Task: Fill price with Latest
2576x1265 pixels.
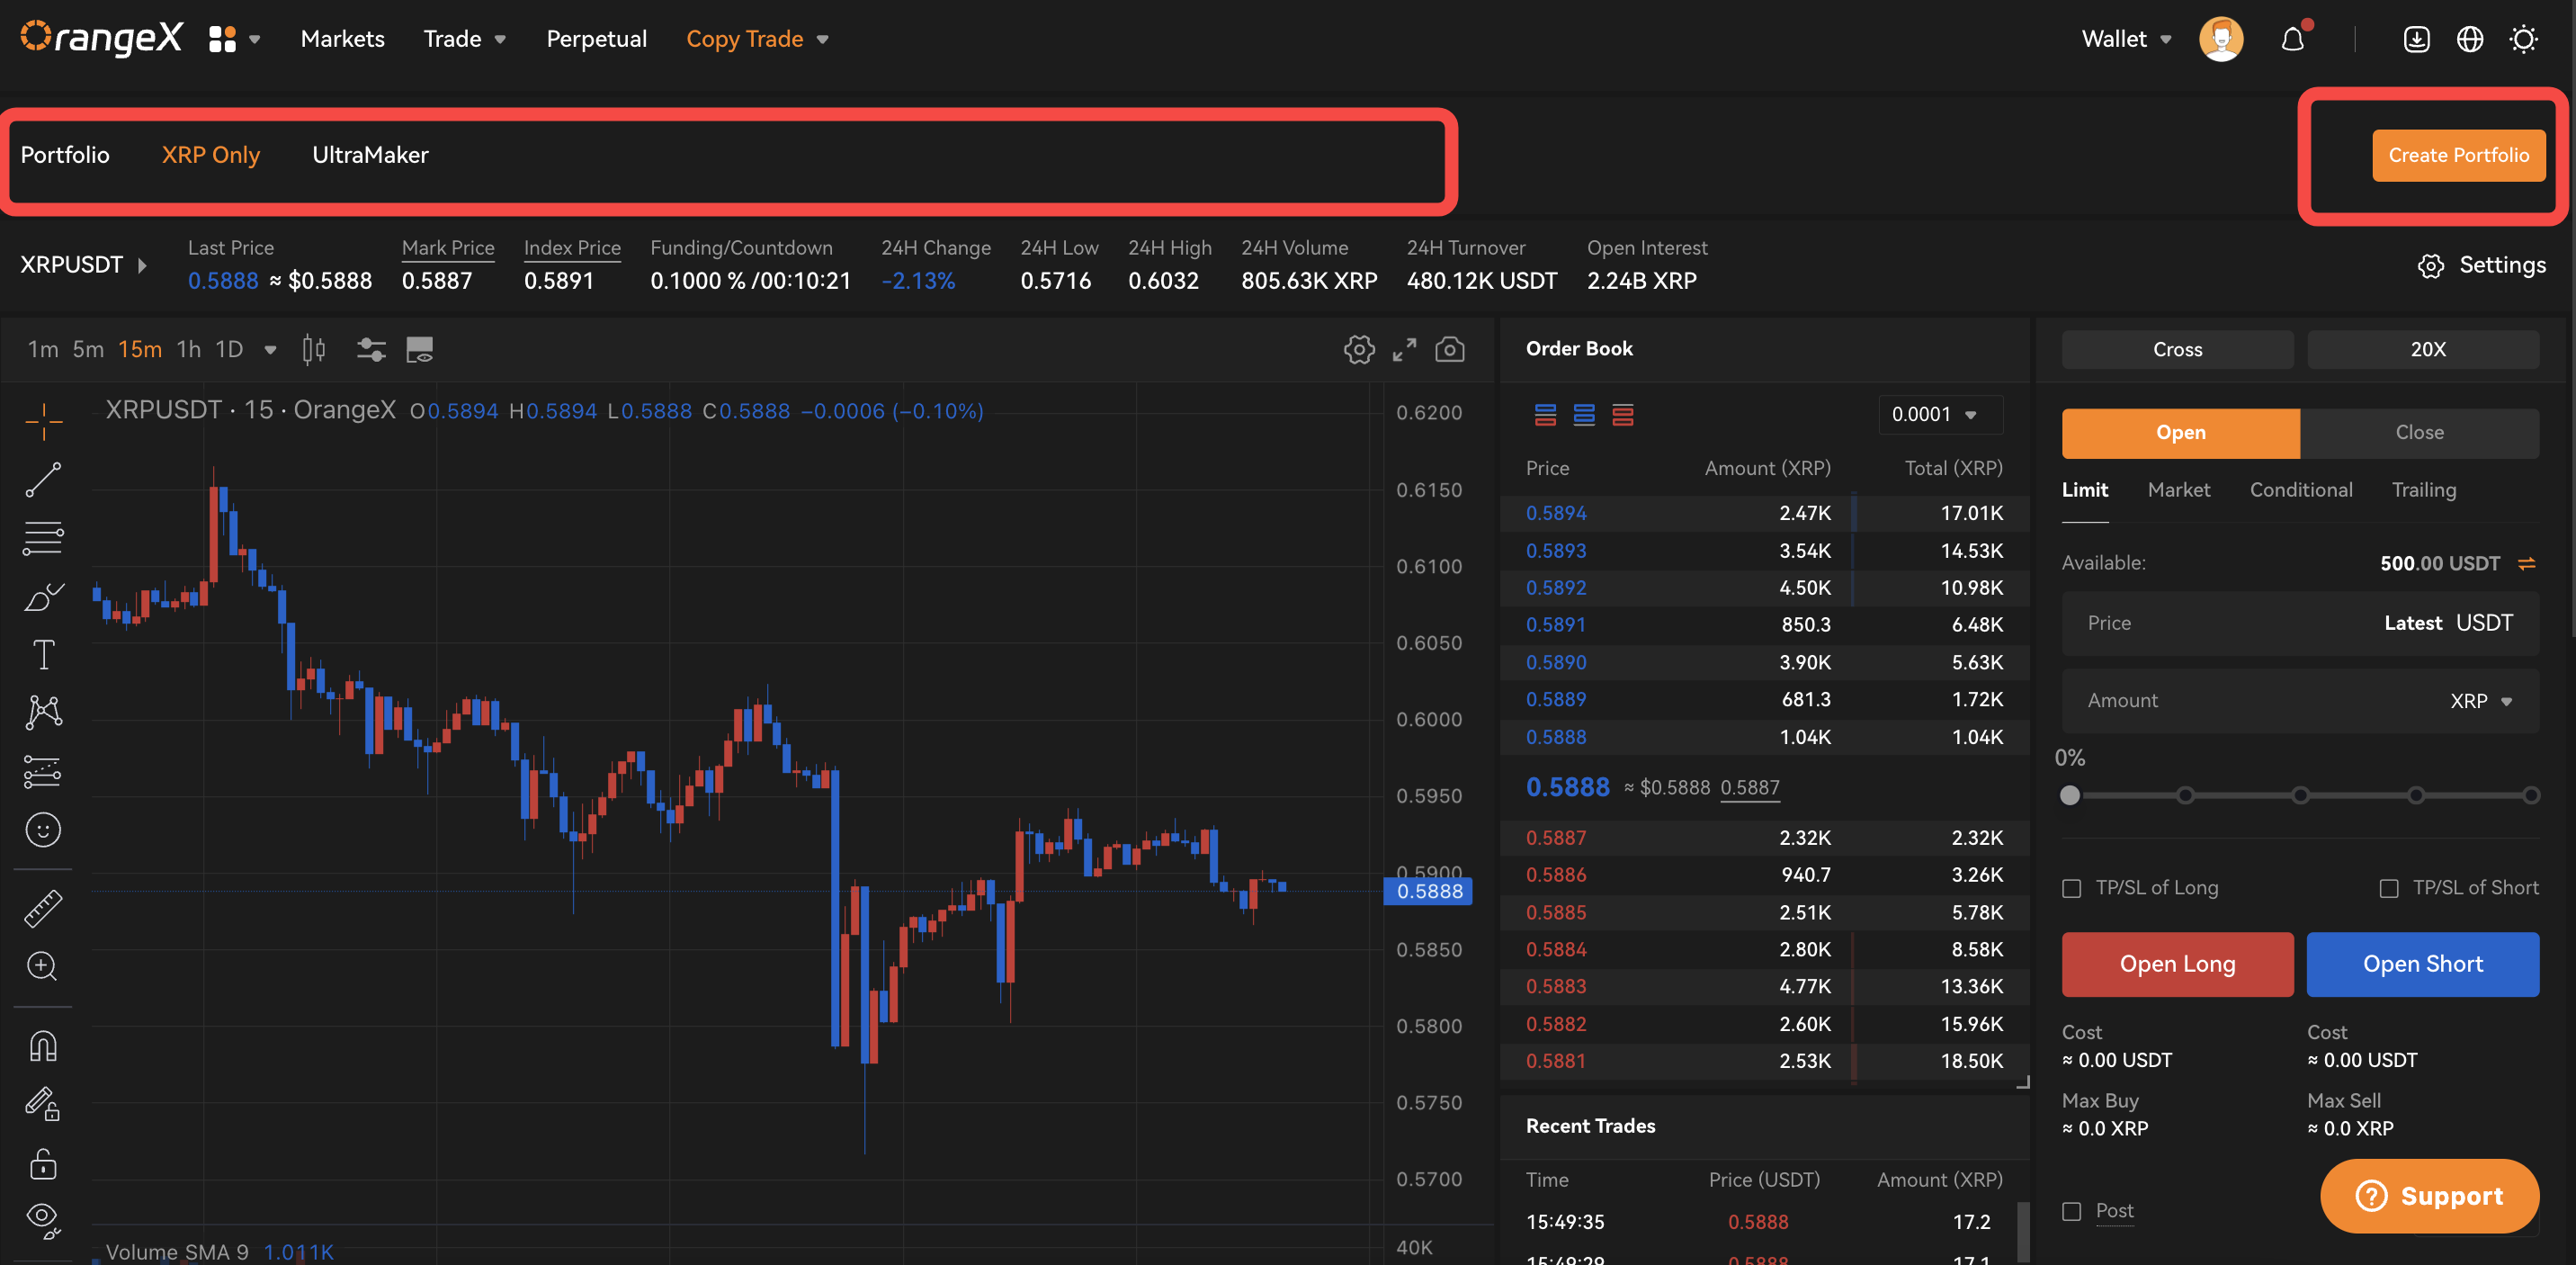Action: 2412,623
